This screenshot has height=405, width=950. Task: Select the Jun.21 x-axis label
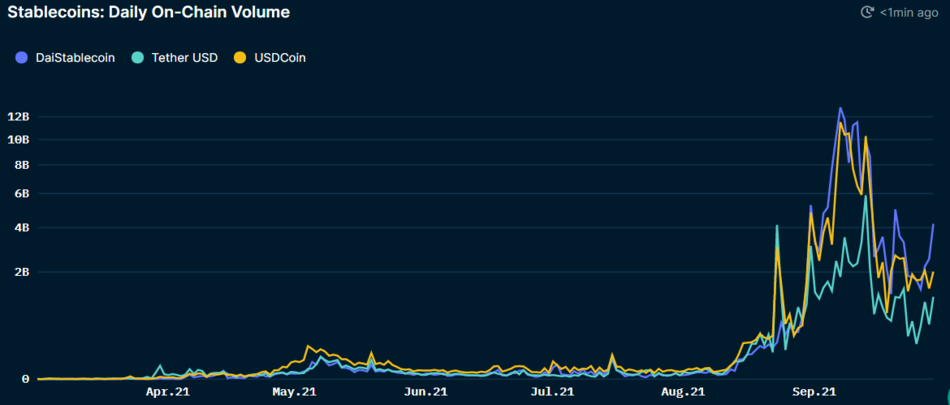pos(427,392)
